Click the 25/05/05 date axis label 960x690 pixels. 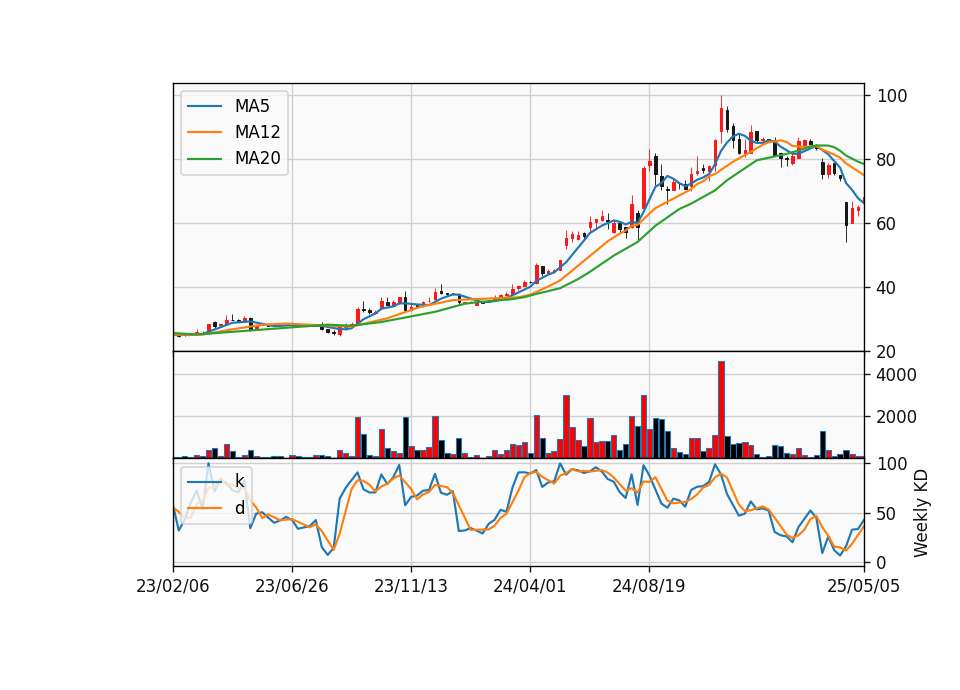tap(864, 587)
